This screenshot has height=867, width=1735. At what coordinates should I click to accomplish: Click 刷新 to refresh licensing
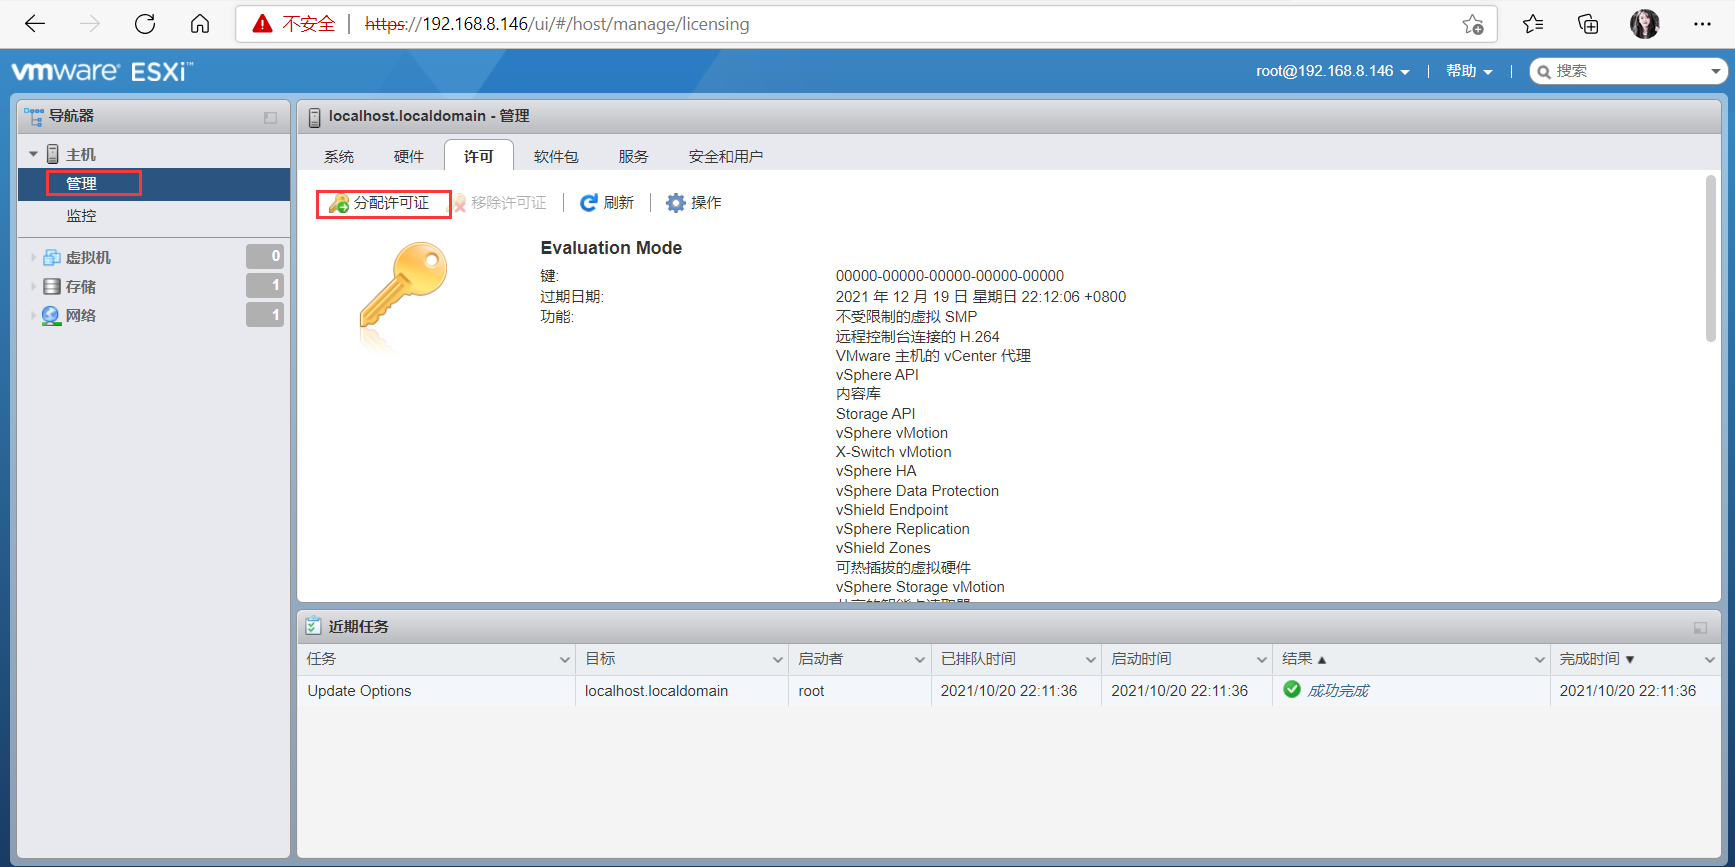(x=607, y=203)
